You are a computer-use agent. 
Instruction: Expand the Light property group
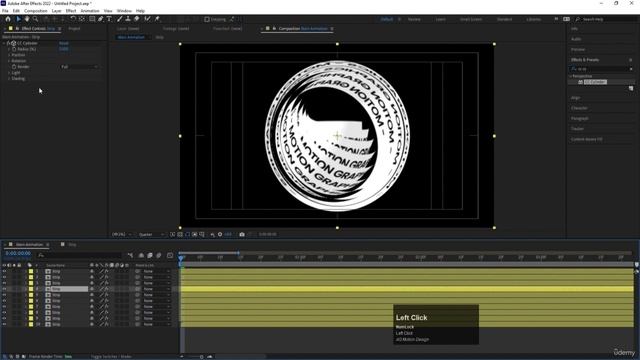pos(9,73)
